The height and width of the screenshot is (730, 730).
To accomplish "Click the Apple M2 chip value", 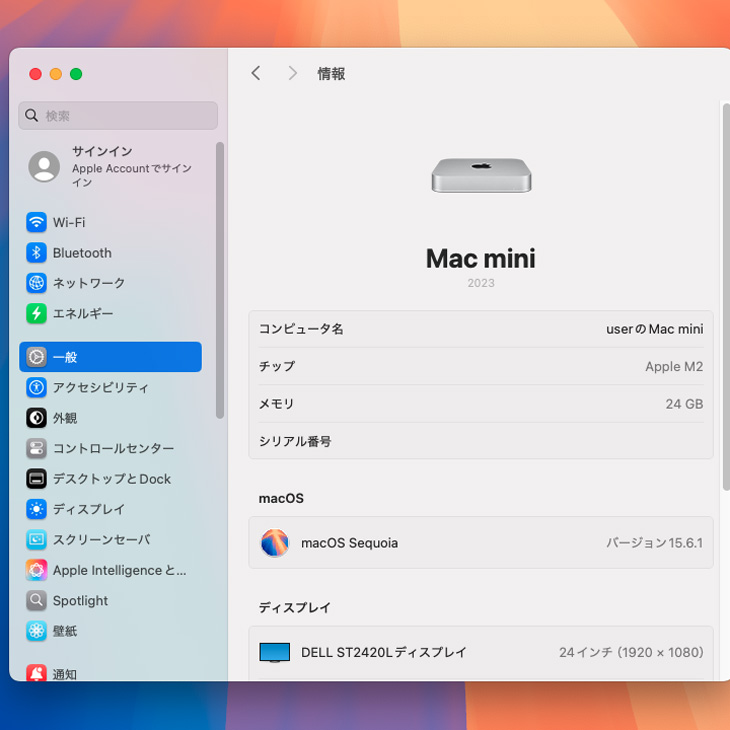I will point(674,366).
